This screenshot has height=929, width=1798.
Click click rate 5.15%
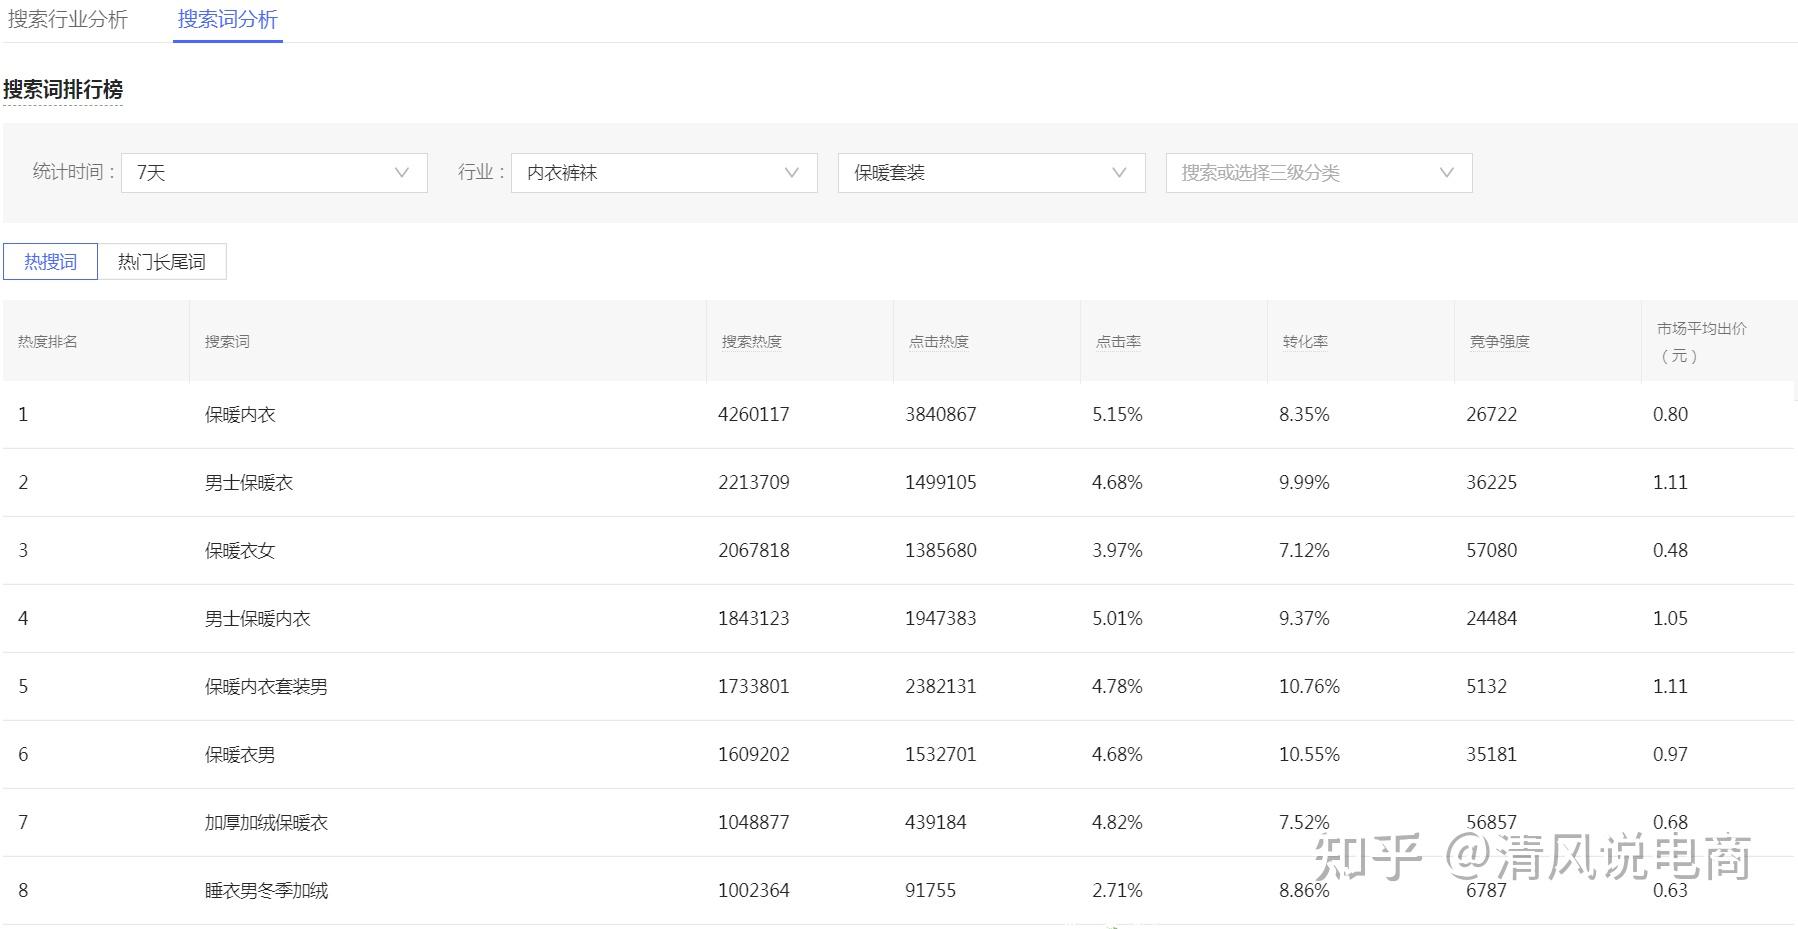(x=1117, y=415)
